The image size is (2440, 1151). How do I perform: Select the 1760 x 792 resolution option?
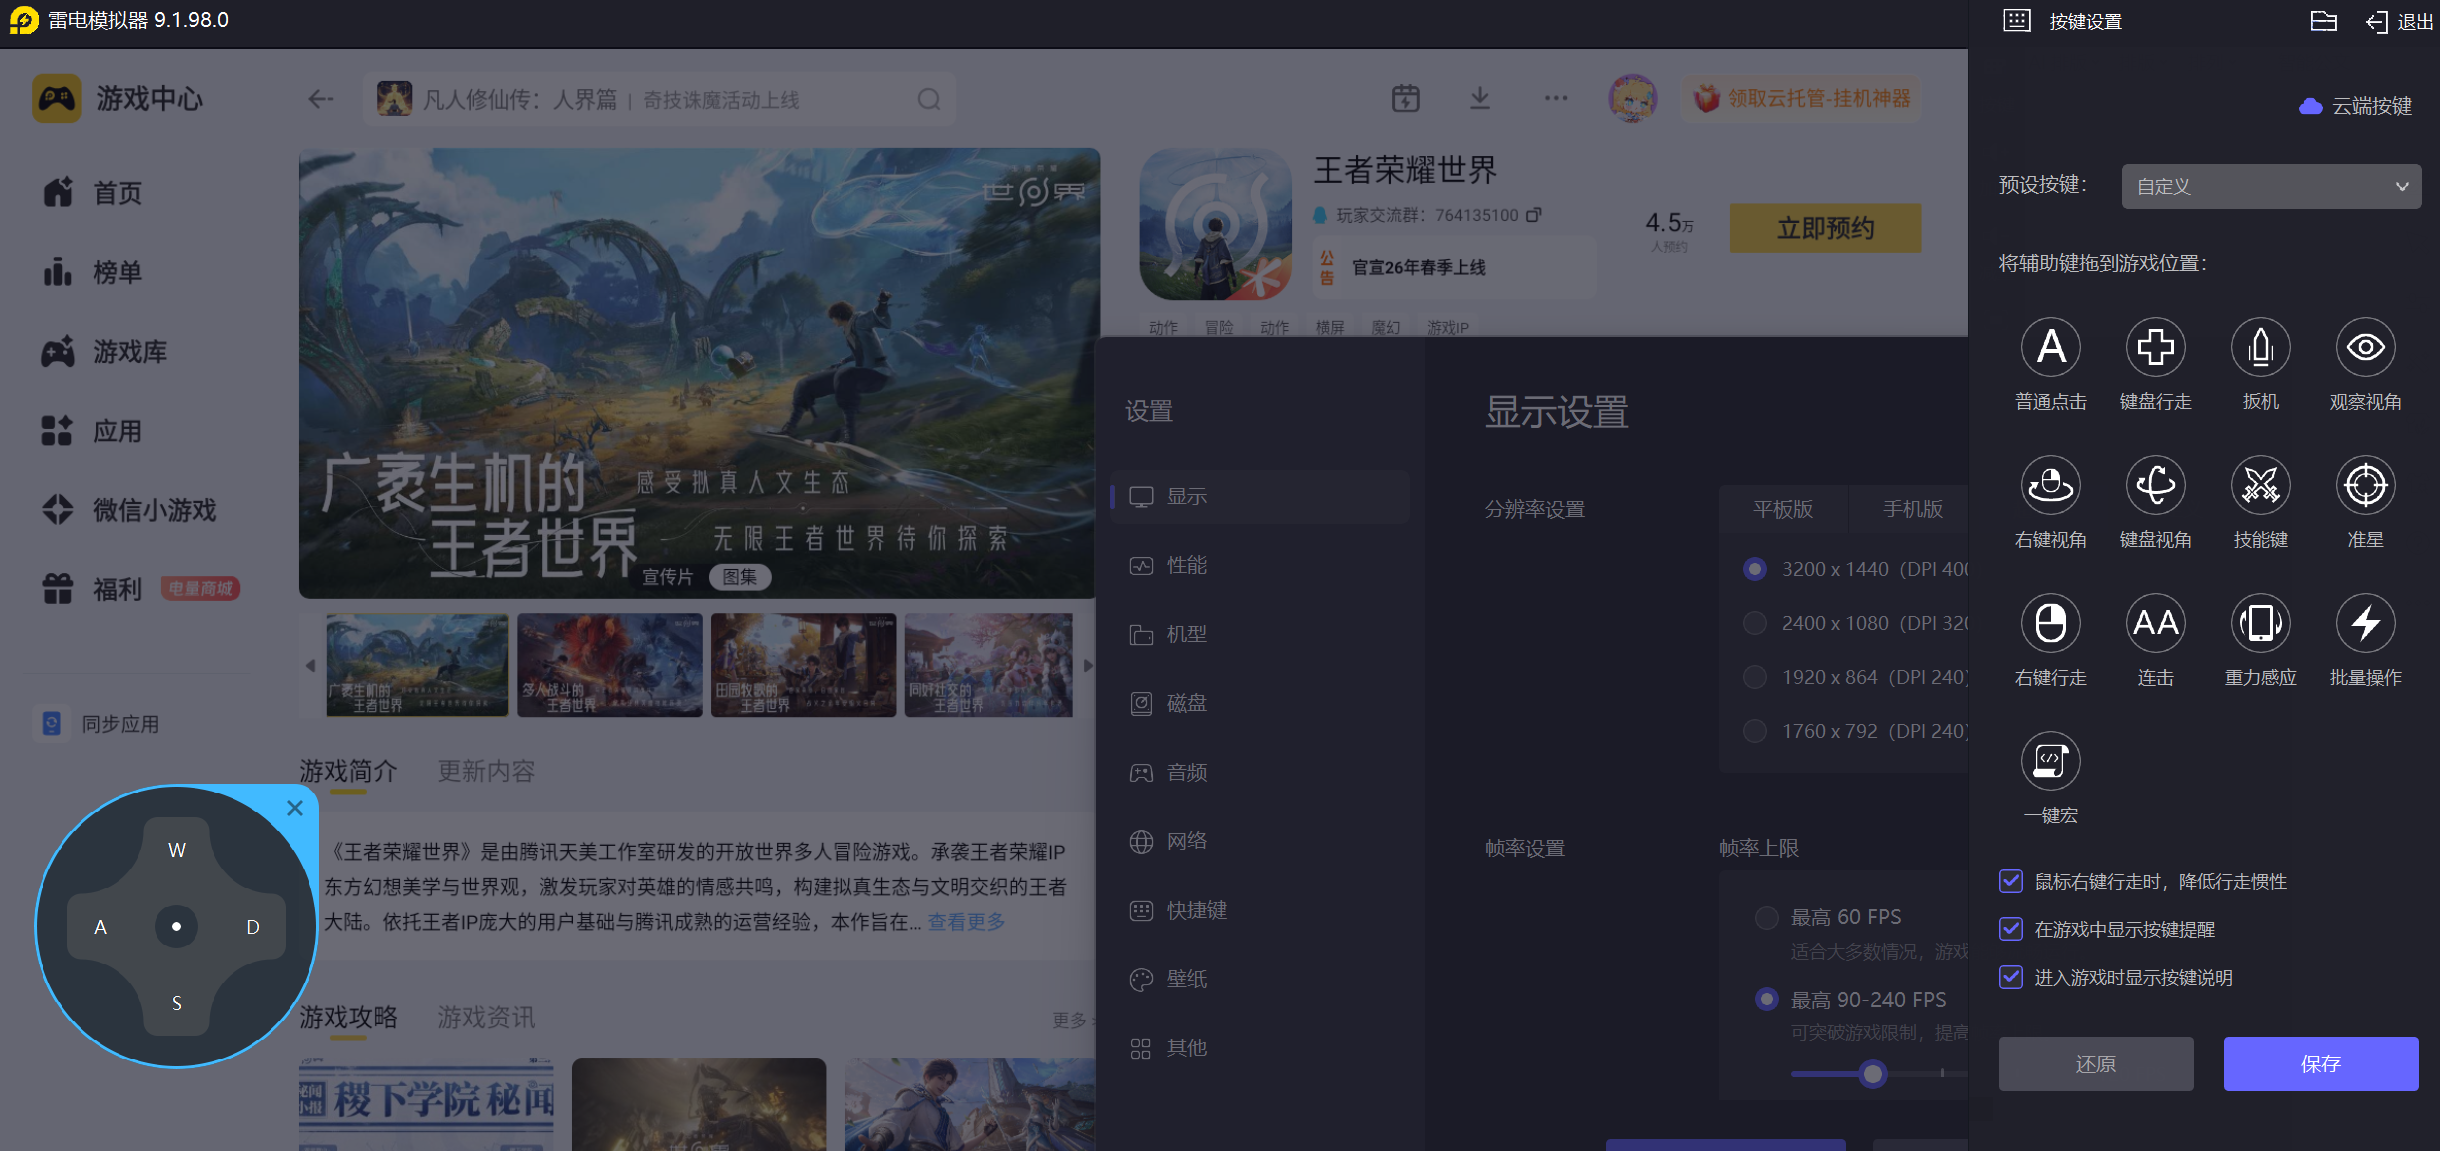click(x=1754, y=731)
